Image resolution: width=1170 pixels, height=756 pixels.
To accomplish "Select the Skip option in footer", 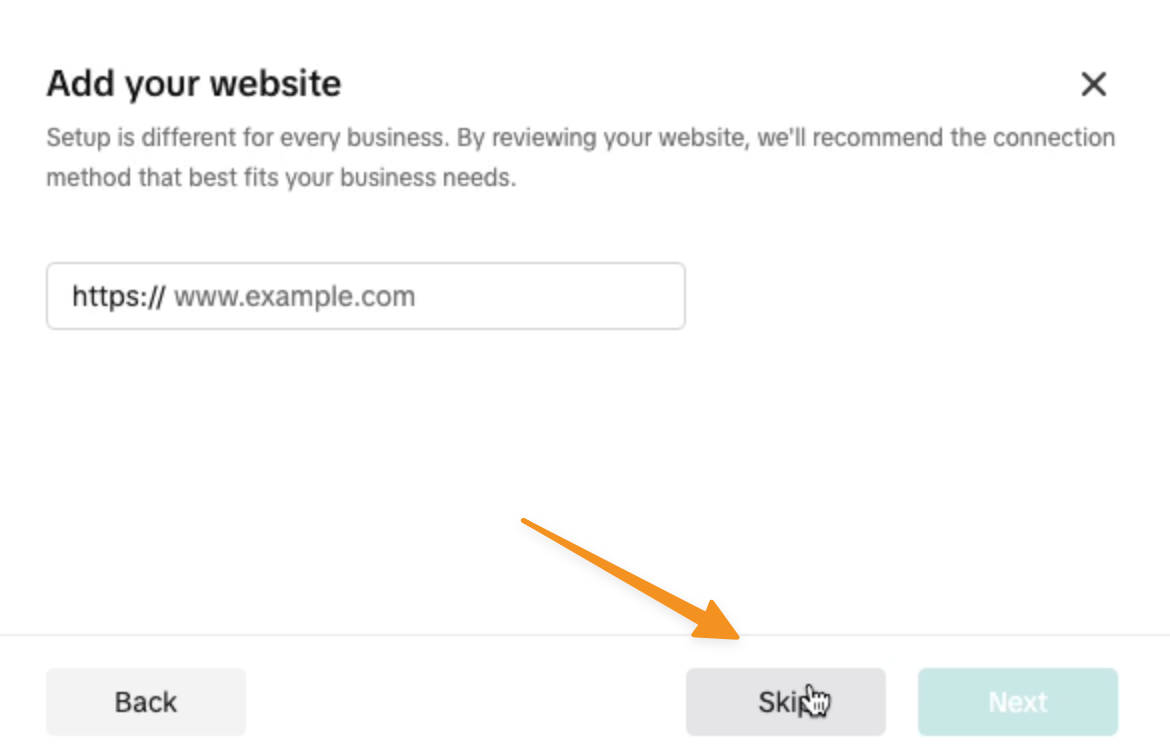I will point(785,702).
